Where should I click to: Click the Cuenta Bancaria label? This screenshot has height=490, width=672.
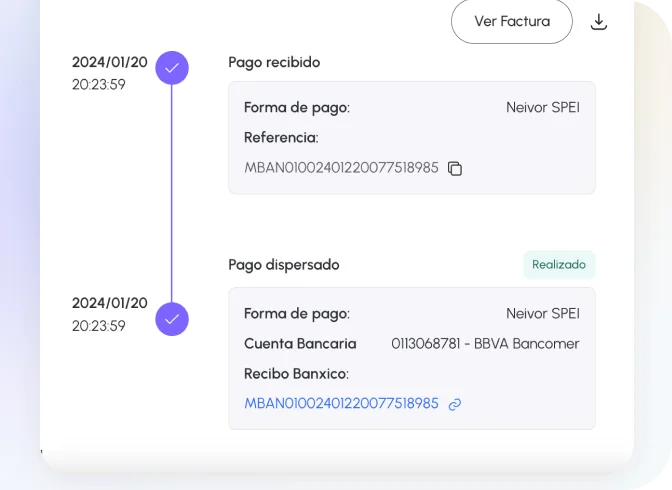300,343
